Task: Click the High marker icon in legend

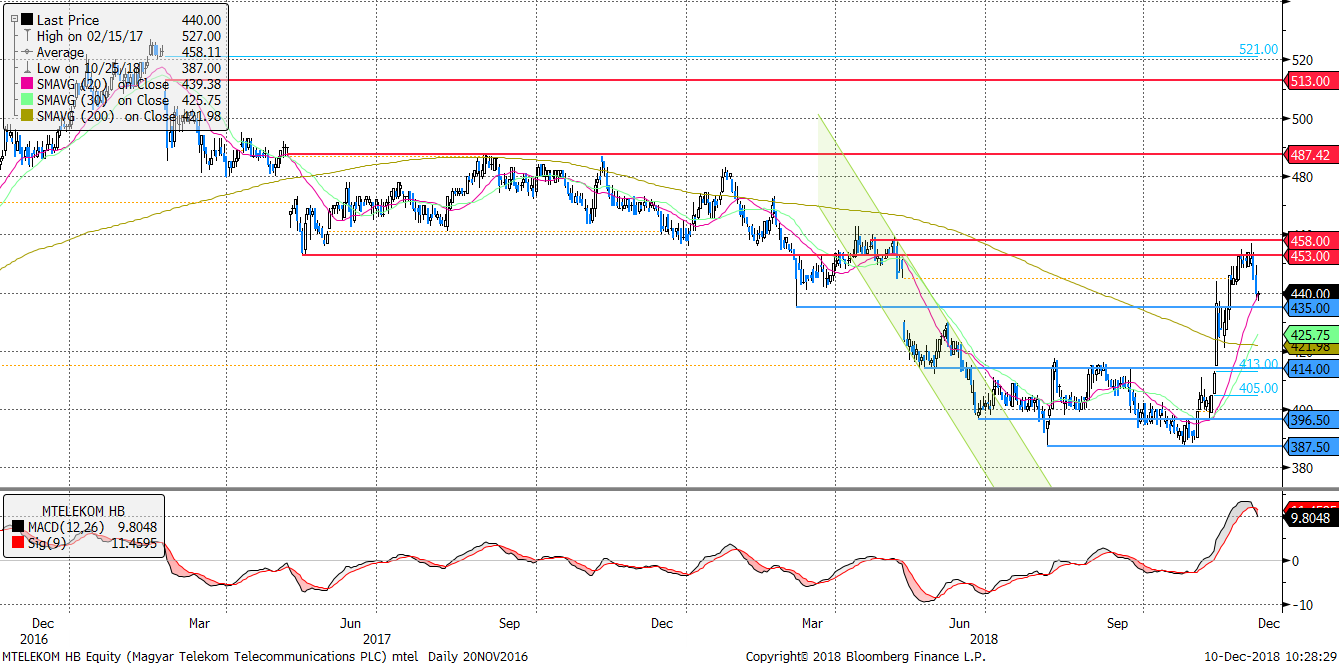Action: click(26, 36)
